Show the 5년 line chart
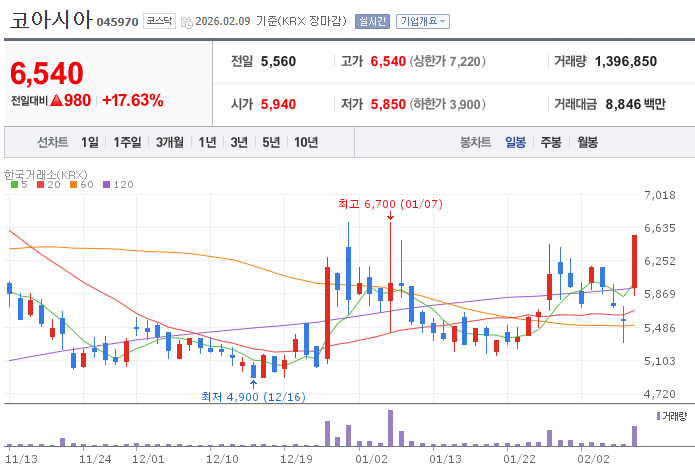Screen dimensions: 695x473 (x=271, y=142)
